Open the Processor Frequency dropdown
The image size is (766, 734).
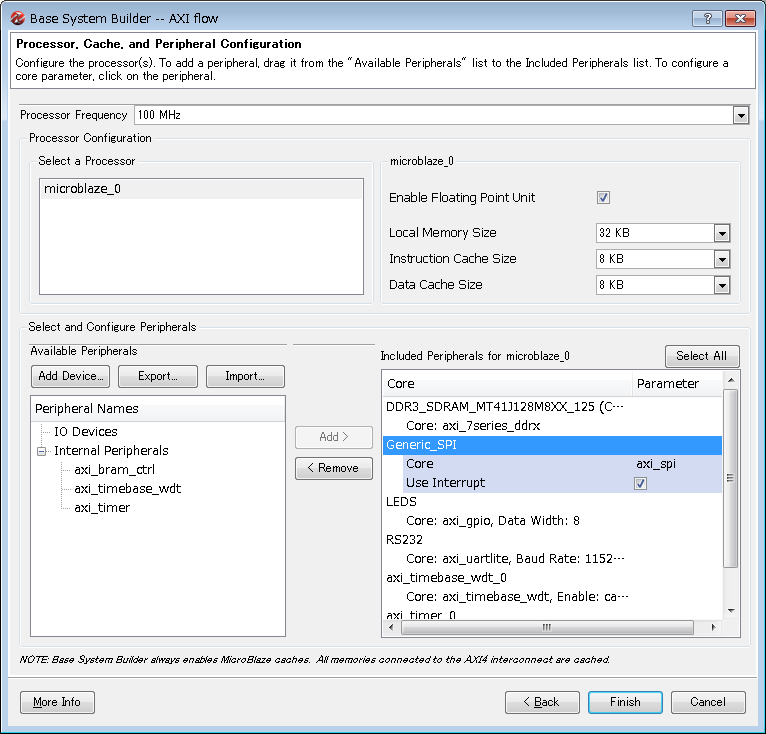point(740,115)
